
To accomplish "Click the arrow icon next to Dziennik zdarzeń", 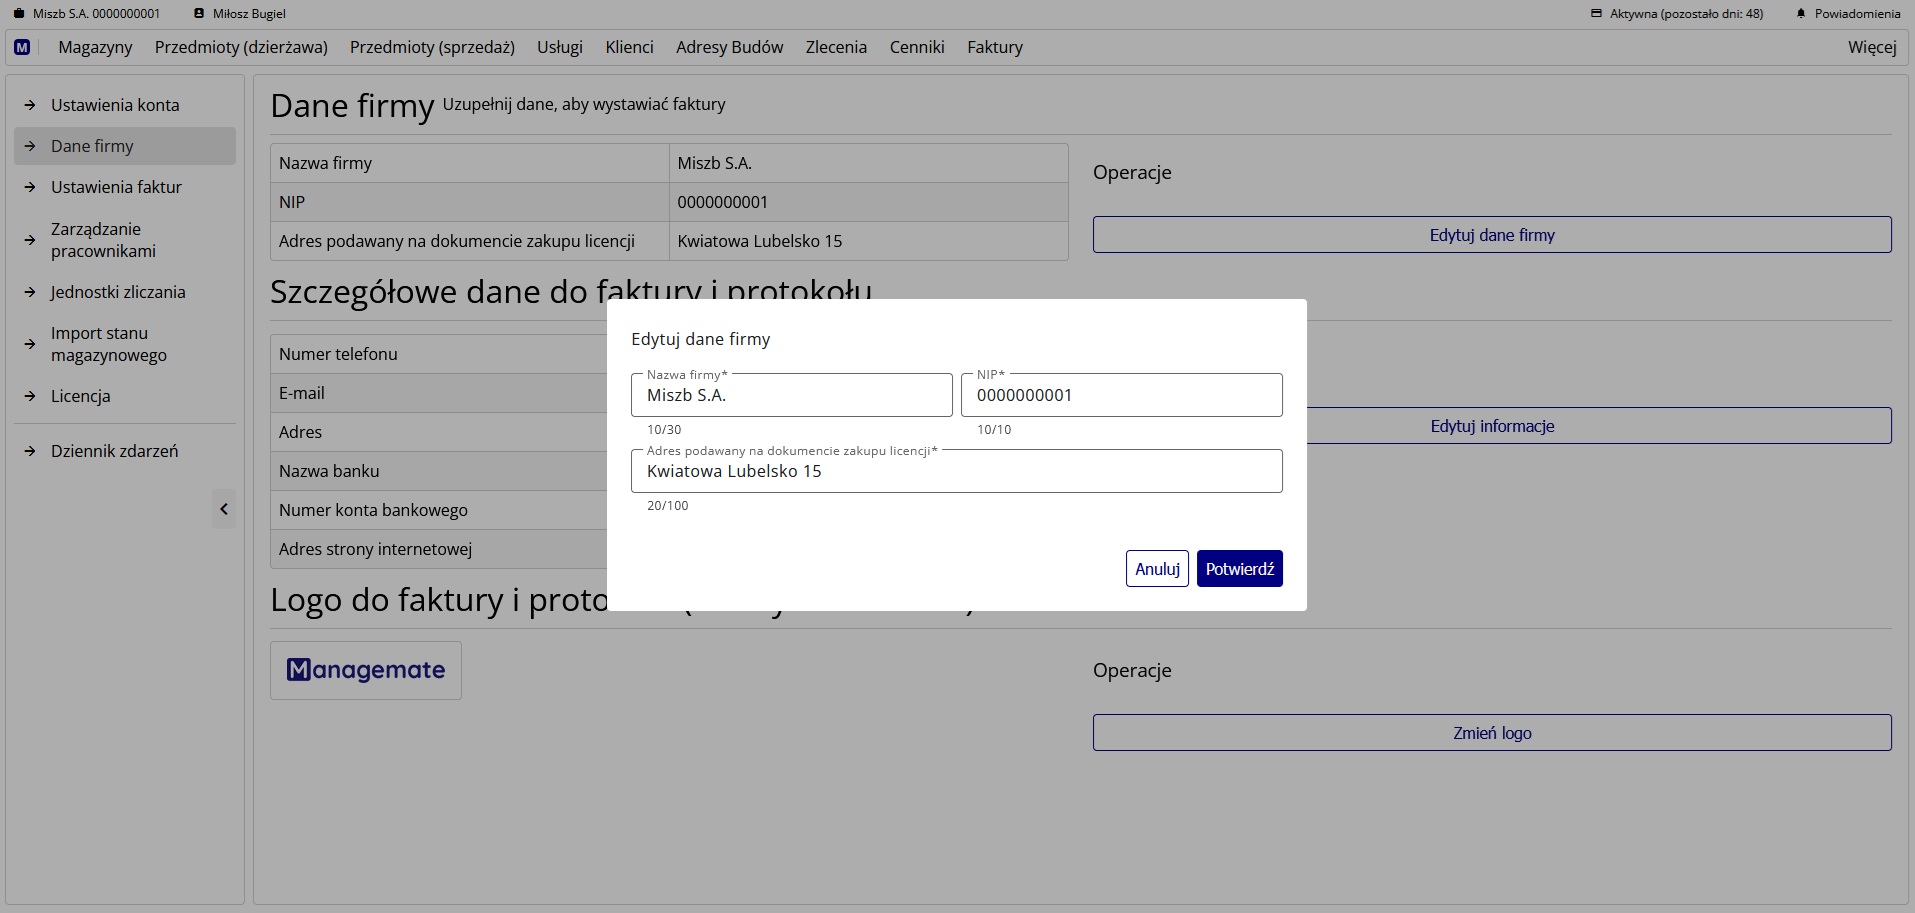I will tap(30, 451).
